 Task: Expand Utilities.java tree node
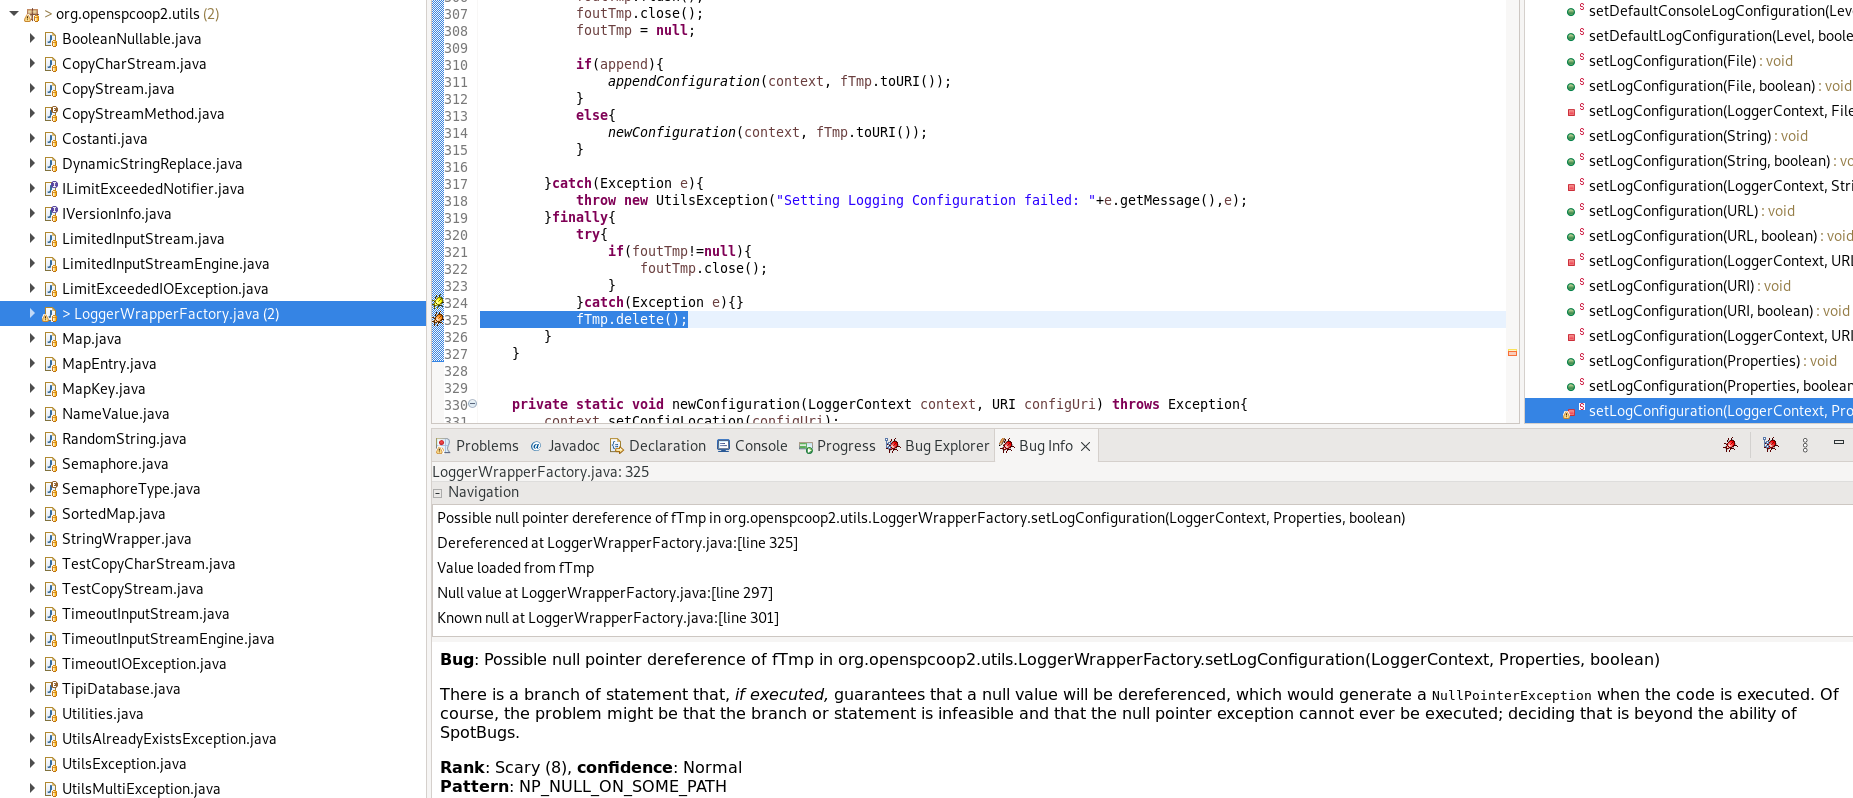32,714
